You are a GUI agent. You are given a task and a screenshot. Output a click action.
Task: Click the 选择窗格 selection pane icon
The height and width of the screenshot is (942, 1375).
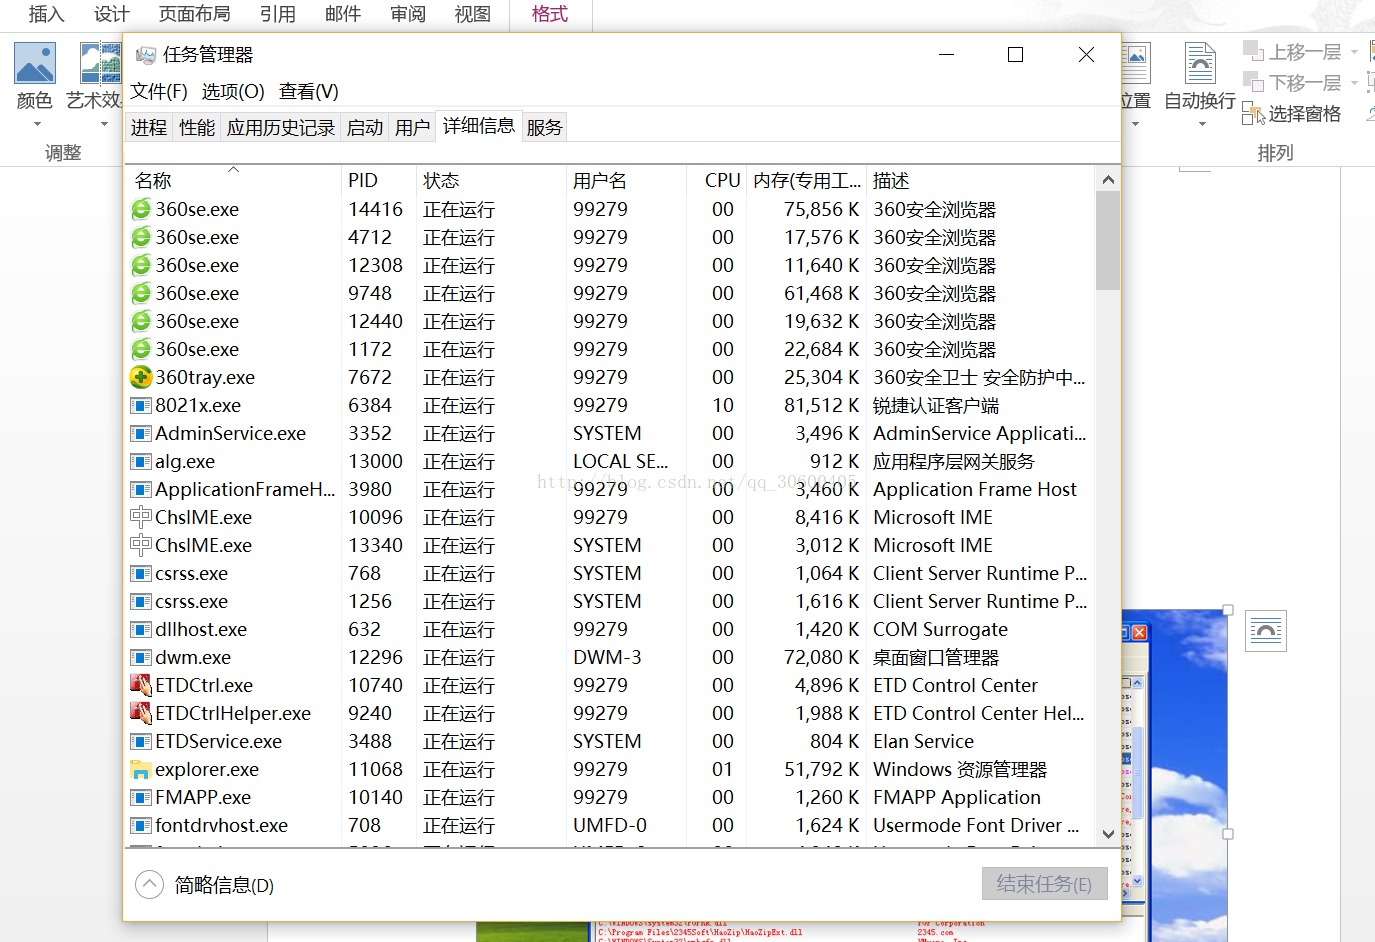(1253, 114)
